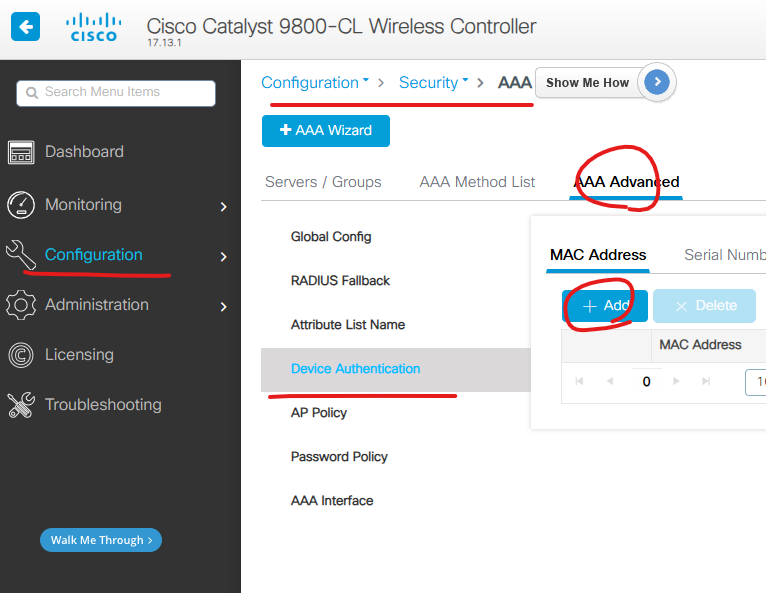The height and width of the screenshot is (593, 766).
Task: Click the table's select-all header cell
Action: pos(607,345)
